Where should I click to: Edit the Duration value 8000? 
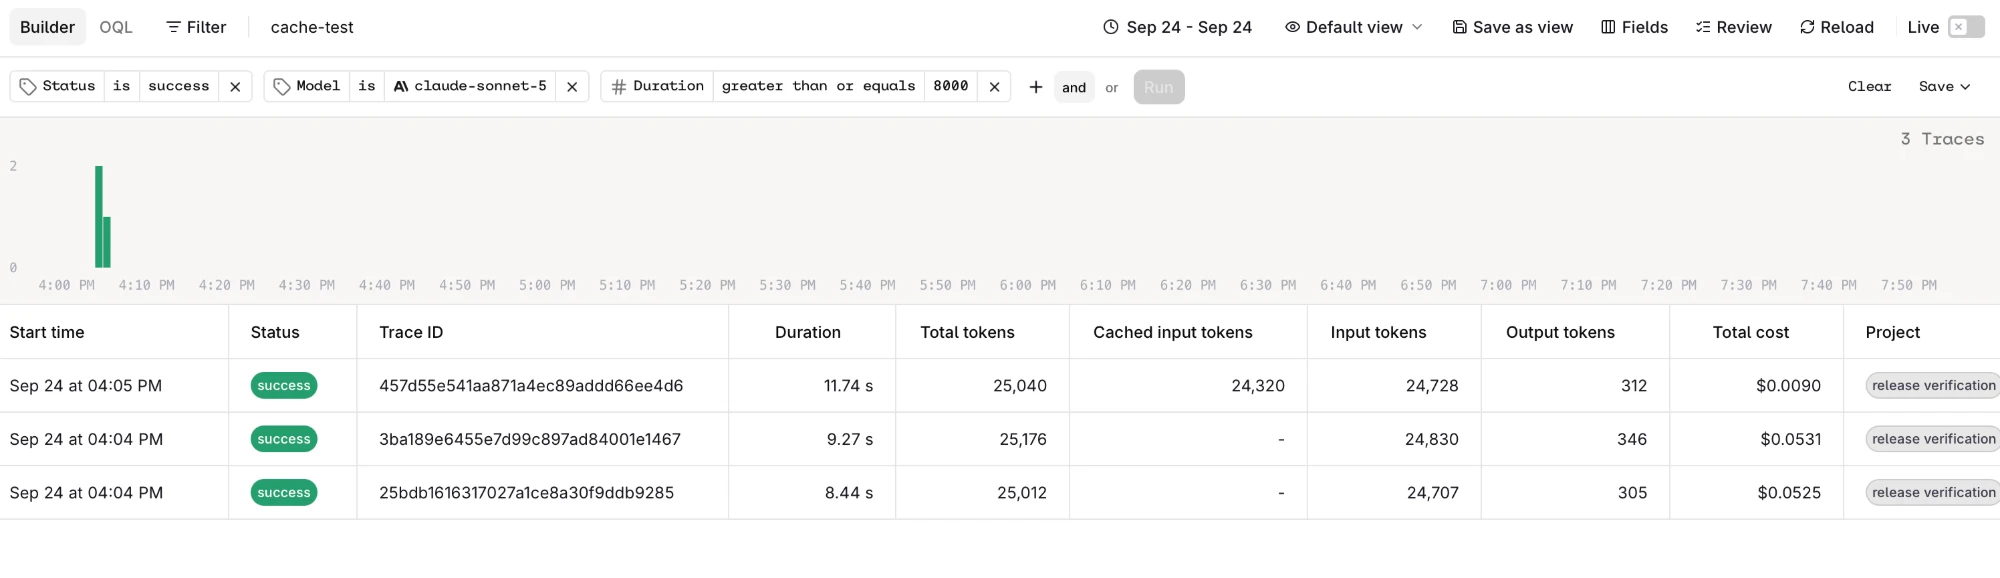click(x=950, y=86)
